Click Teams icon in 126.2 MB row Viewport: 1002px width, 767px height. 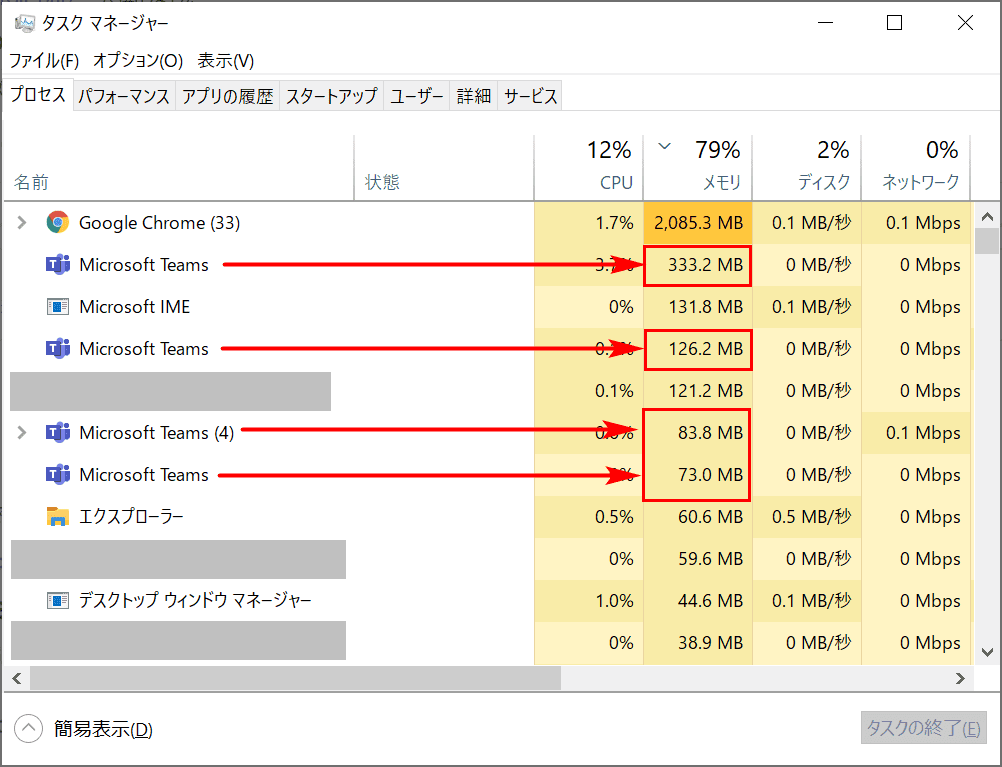(x=58, y=348)
